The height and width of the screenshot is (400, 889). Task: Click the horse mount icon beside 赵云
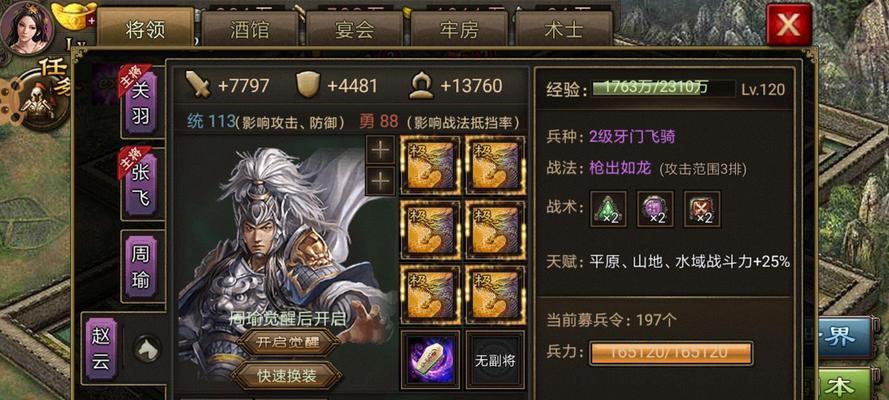147,348
